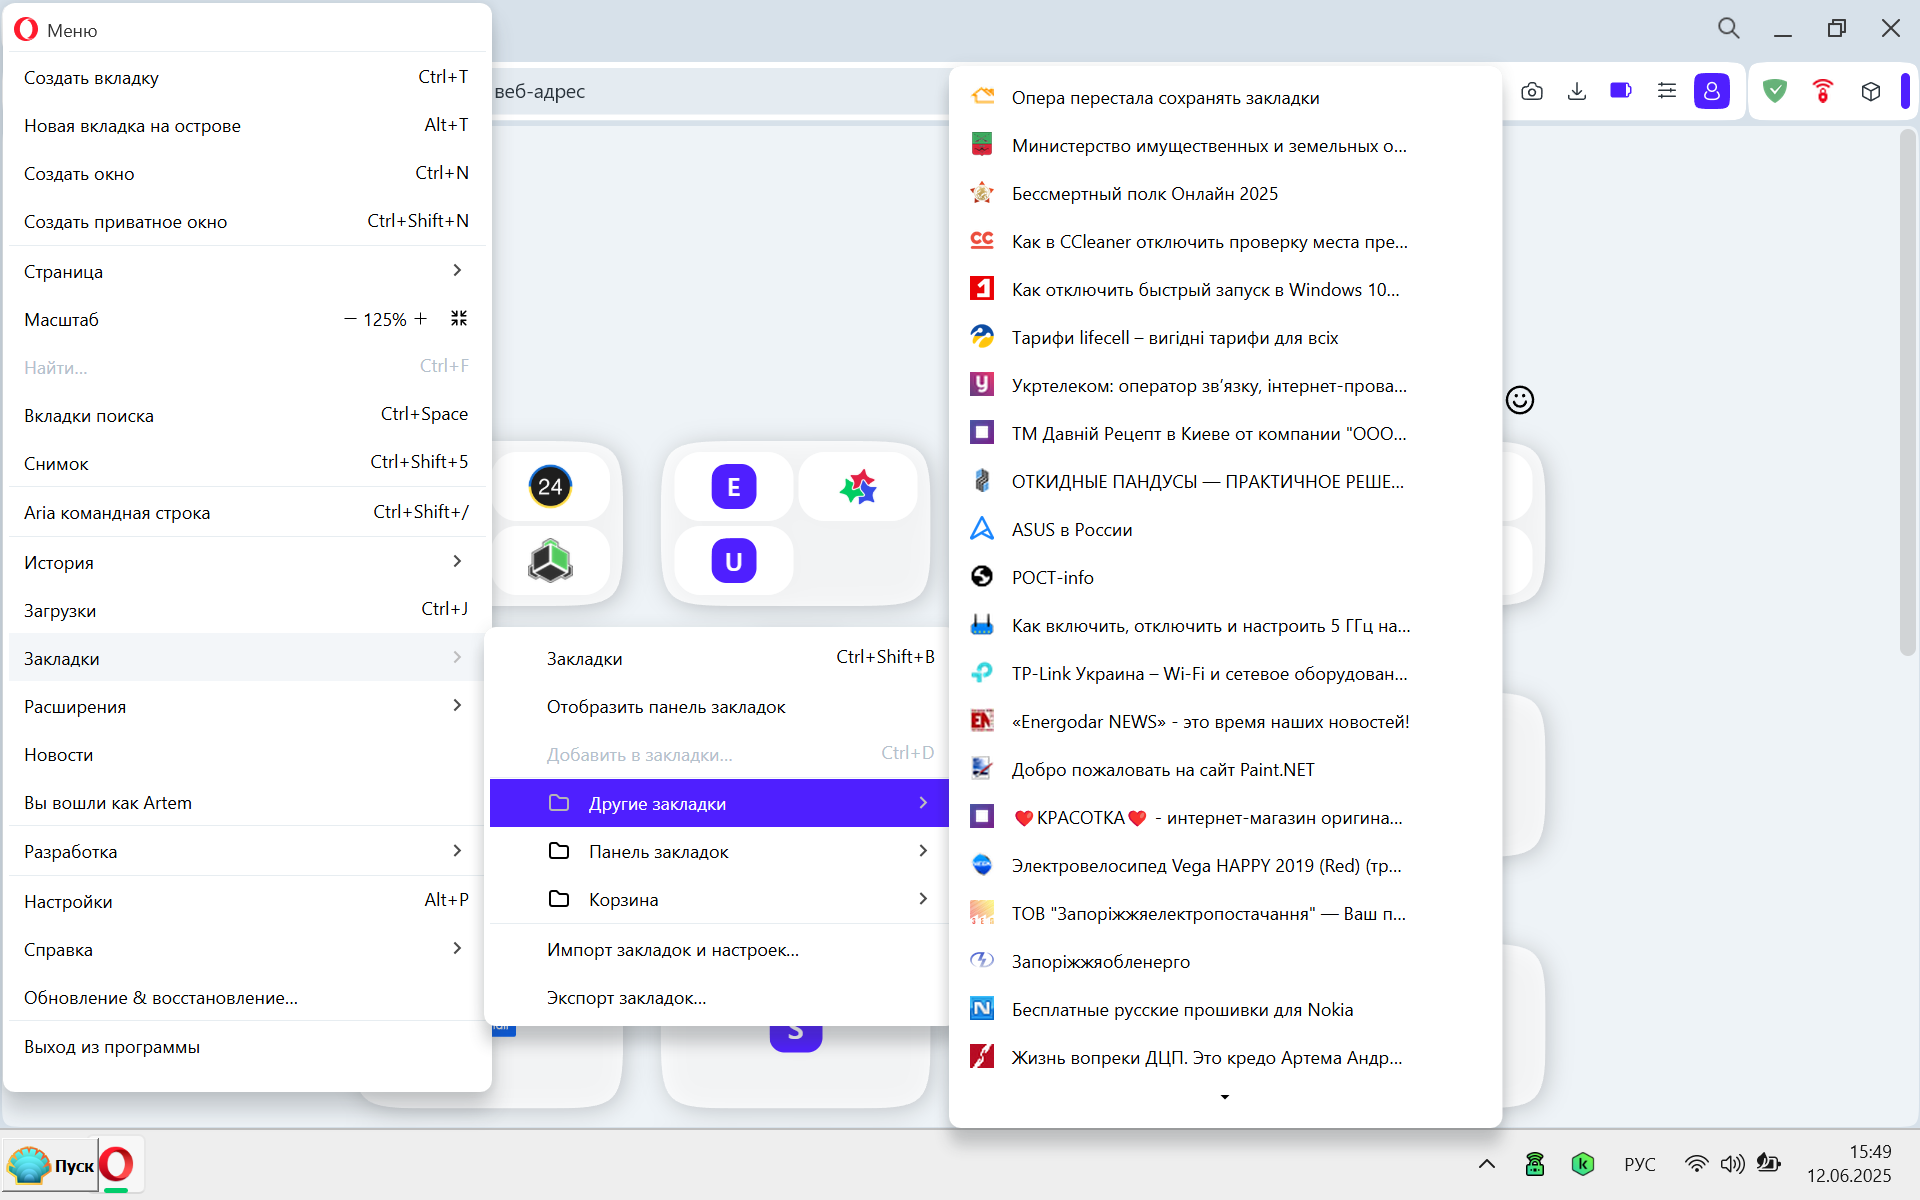Open the purple U speed dial tile
The width and height of the screenshot is (1920, 1200).
tap(734, 561)
